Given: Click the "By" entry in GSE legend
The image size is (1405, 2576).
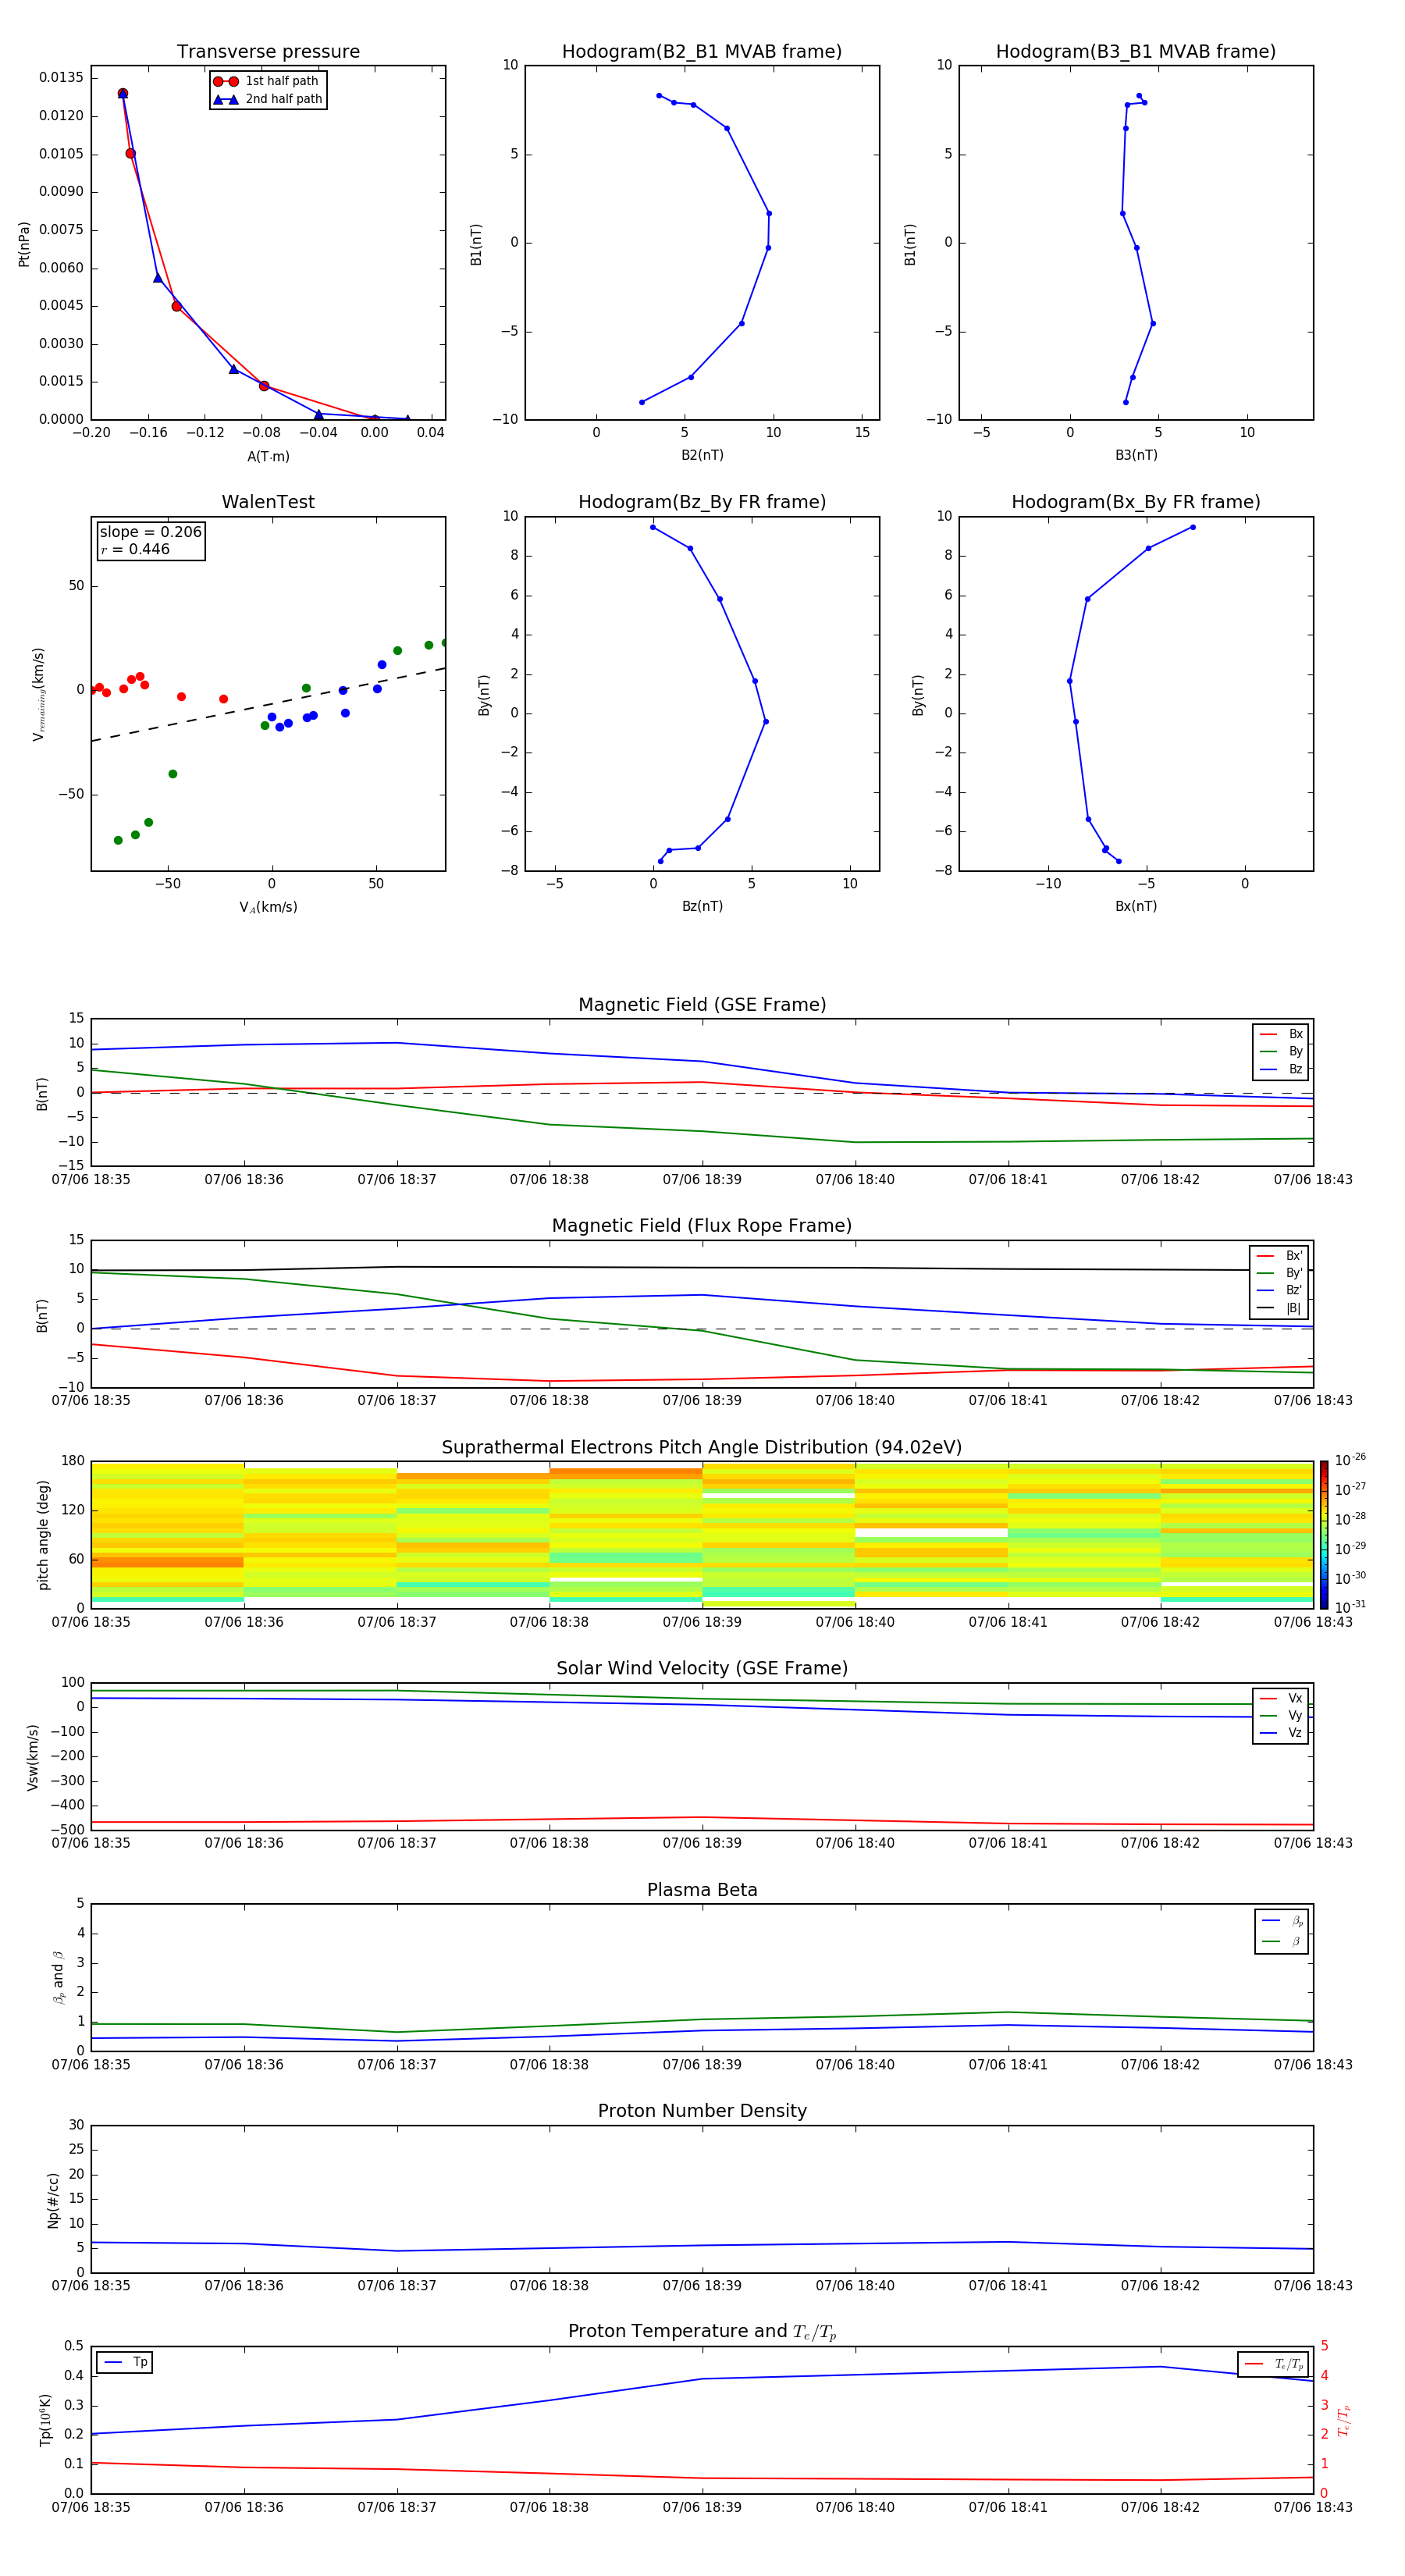Looking at the screenshot, I should 1282,1052.
